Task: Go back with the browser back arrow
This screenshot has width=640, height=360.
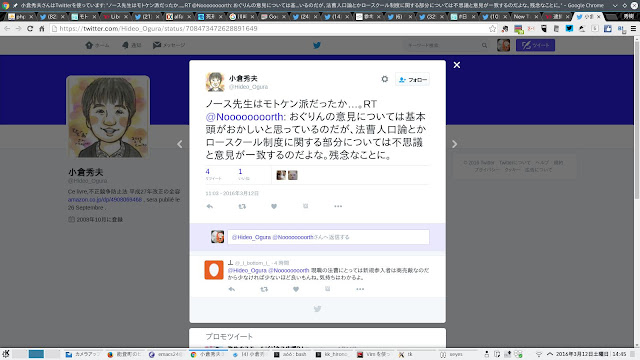Action: [7, 29]
